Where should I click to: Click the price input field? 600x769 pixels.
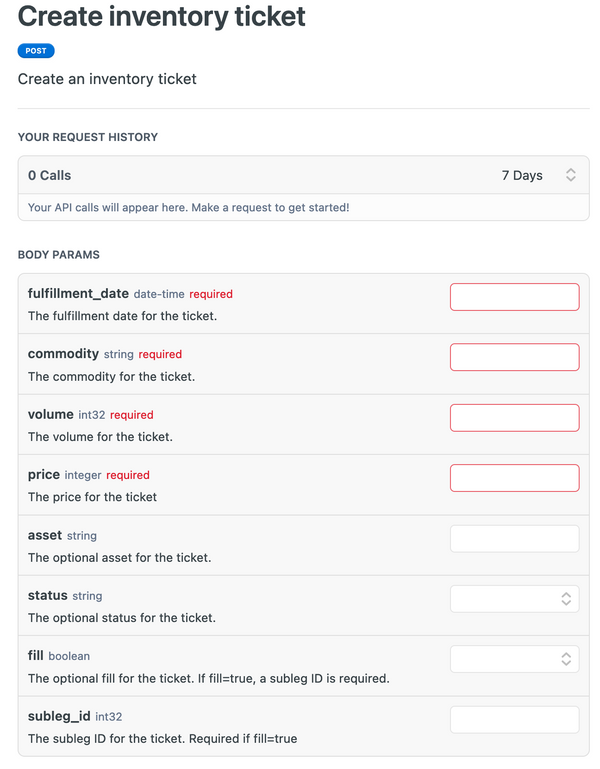pos(514,477)
